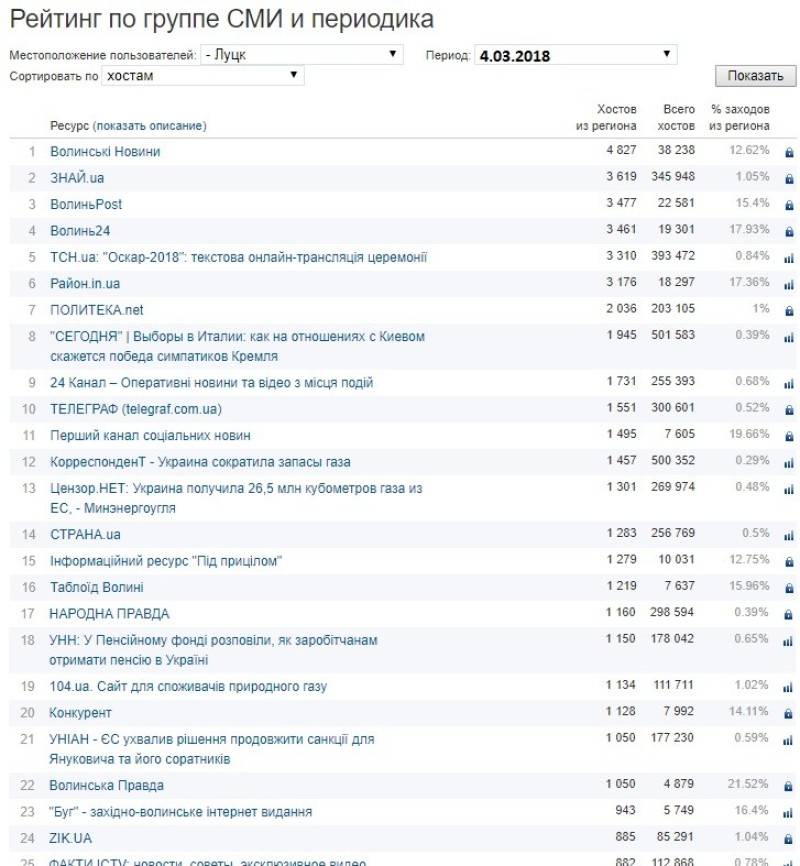Open the Волинь24 resource link
Screen dimensions: 800x866
(80, 230)
